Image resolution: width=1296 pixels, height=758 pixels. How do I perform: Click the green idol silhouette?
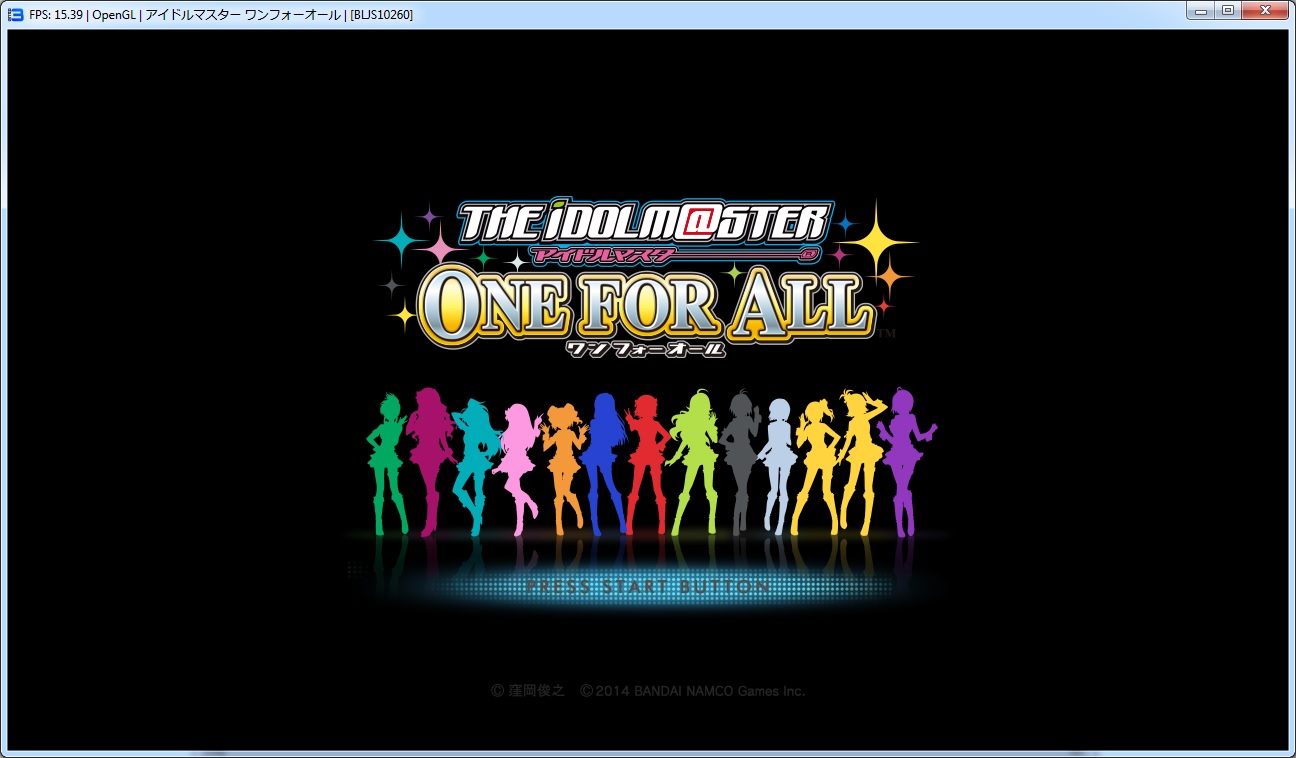click(x=386, y=463)
